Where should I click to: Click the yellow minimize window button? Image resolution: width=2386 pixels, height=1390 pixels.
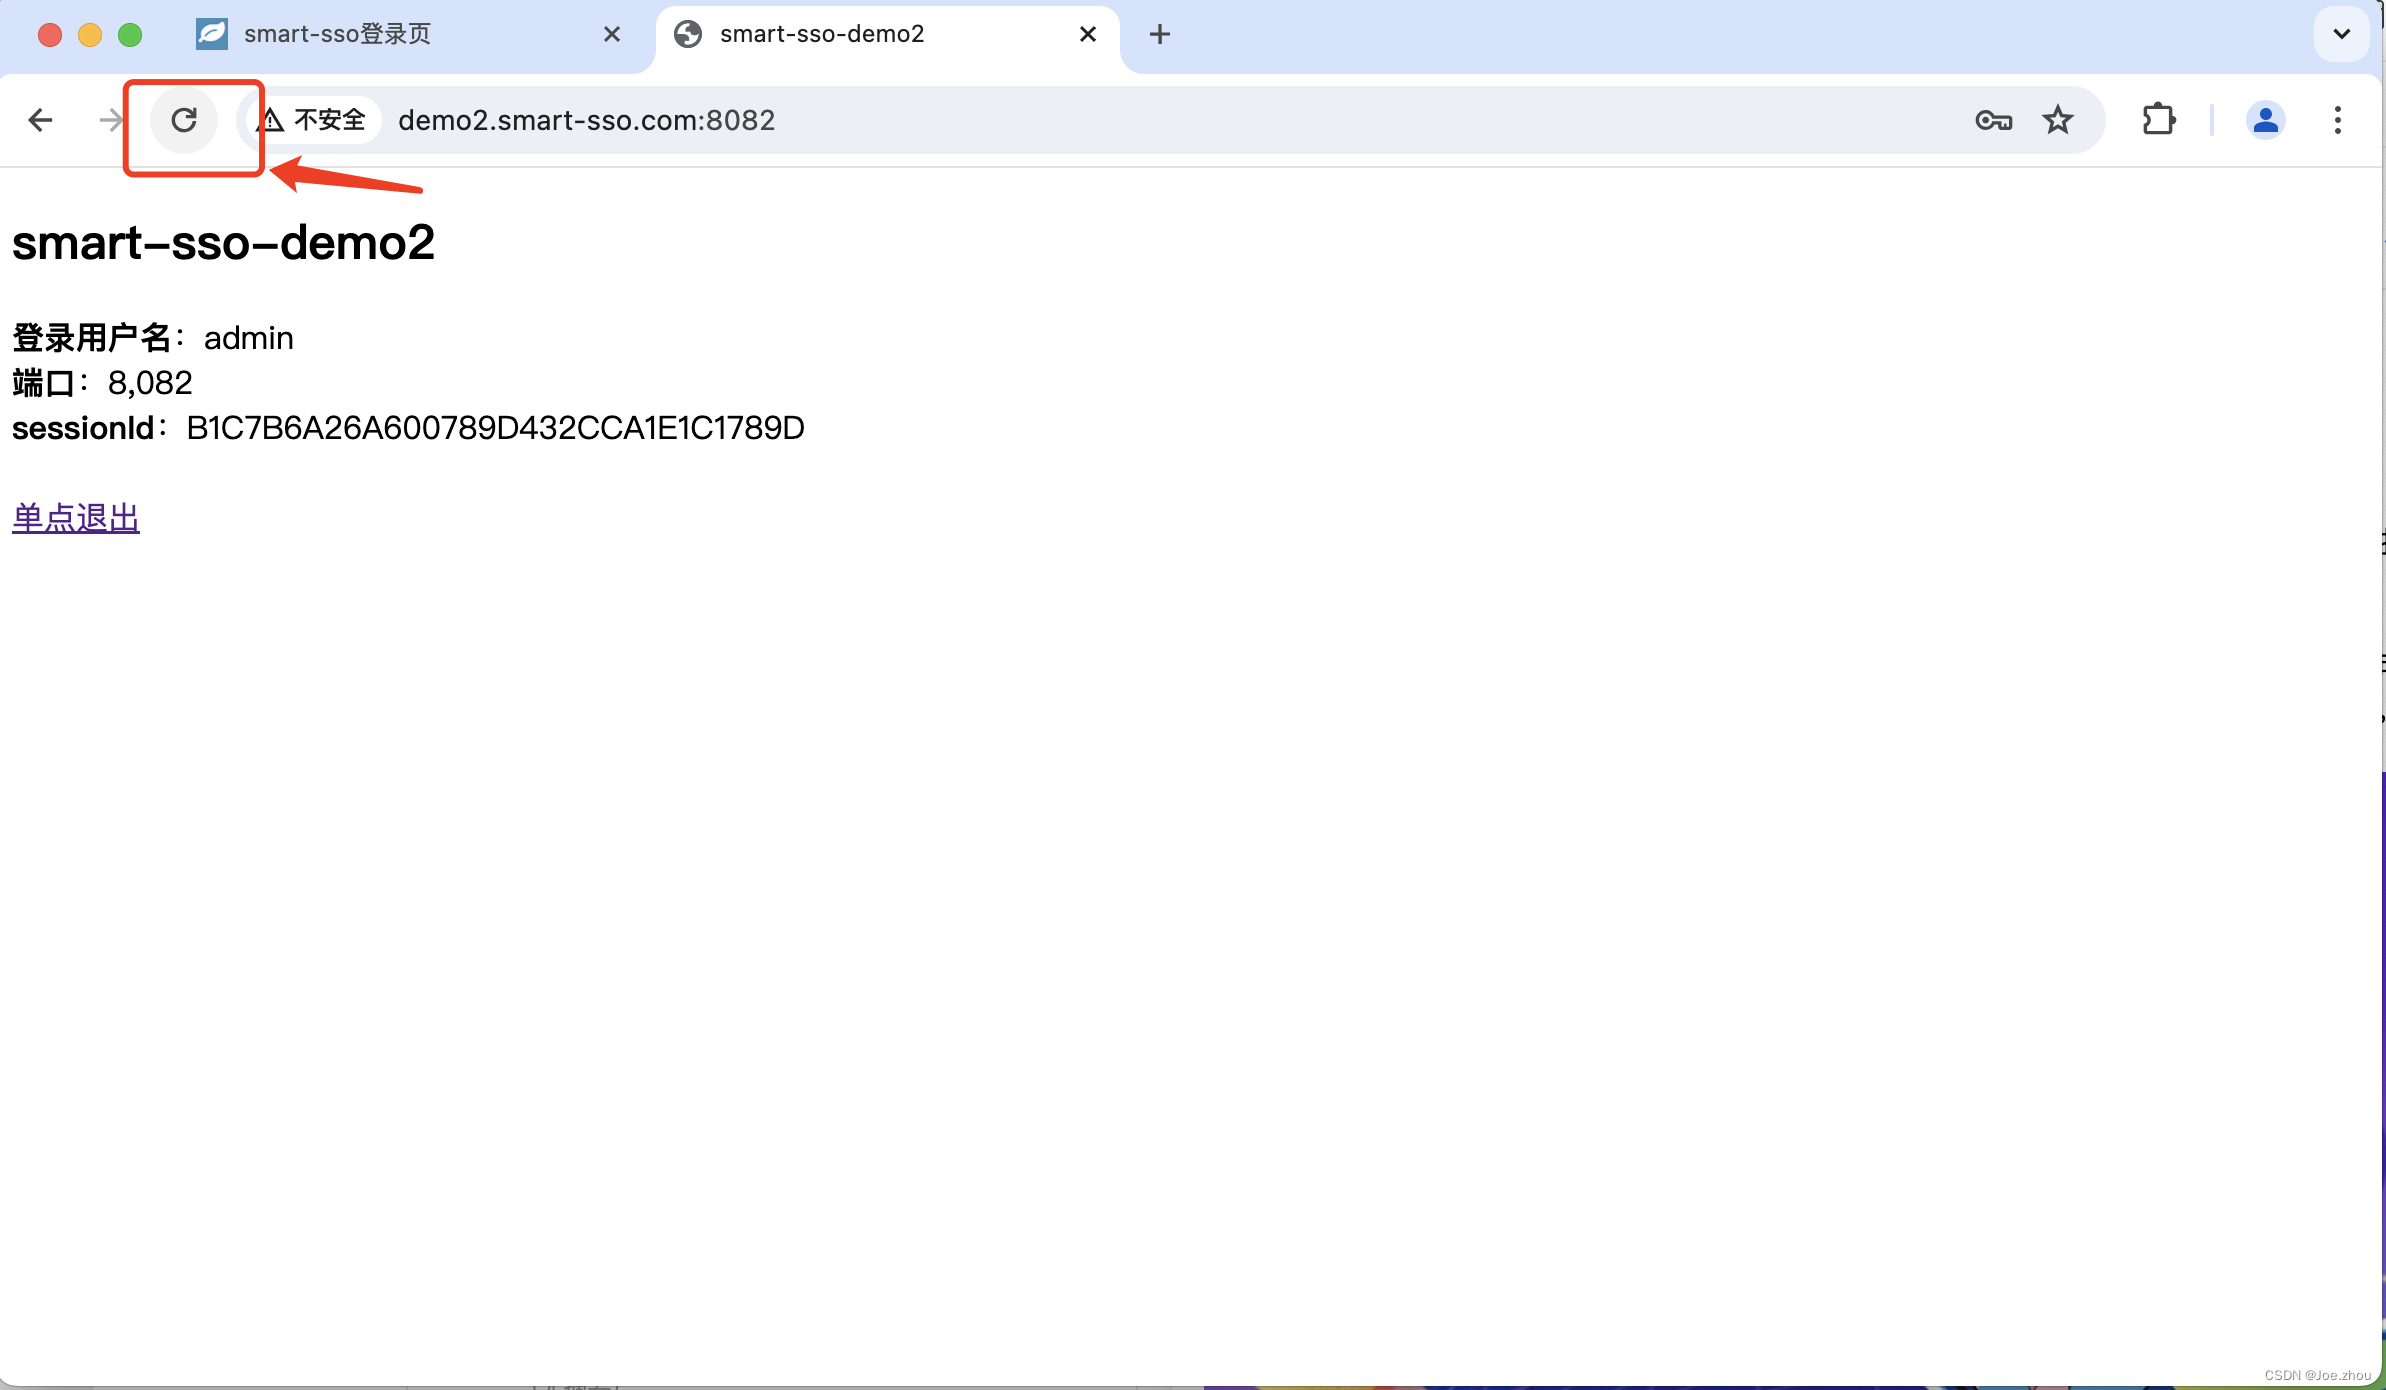[90, 35]
